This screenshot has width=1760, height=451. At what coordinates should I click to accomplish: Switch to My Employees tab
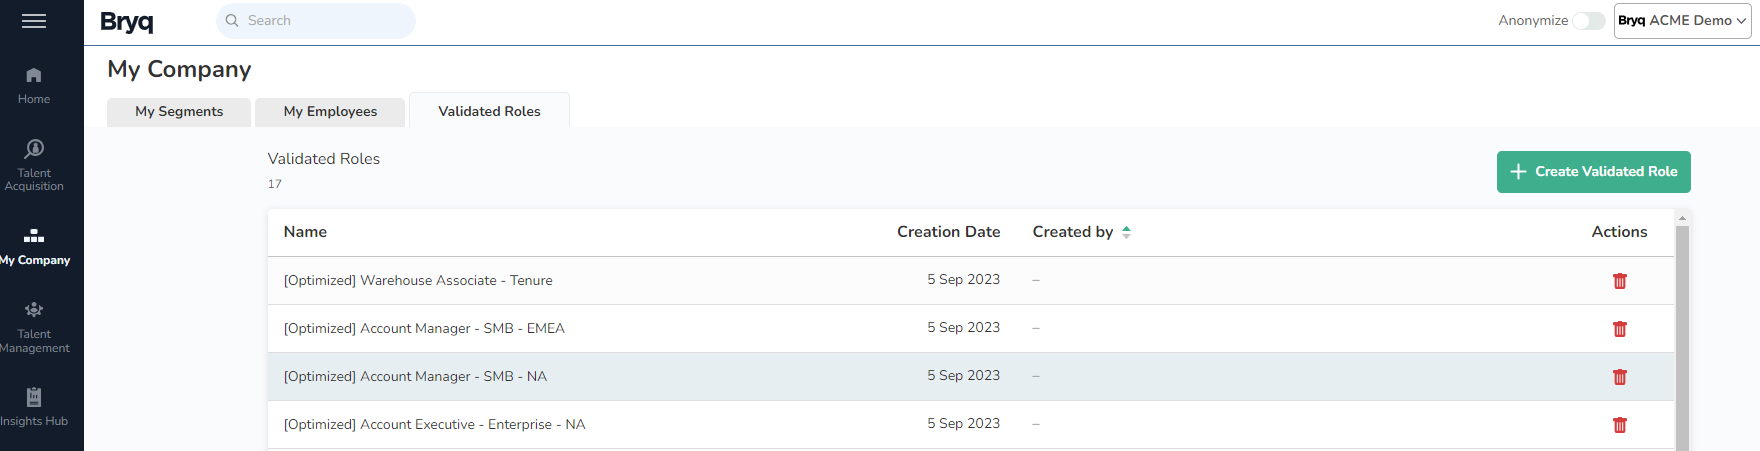330,112
